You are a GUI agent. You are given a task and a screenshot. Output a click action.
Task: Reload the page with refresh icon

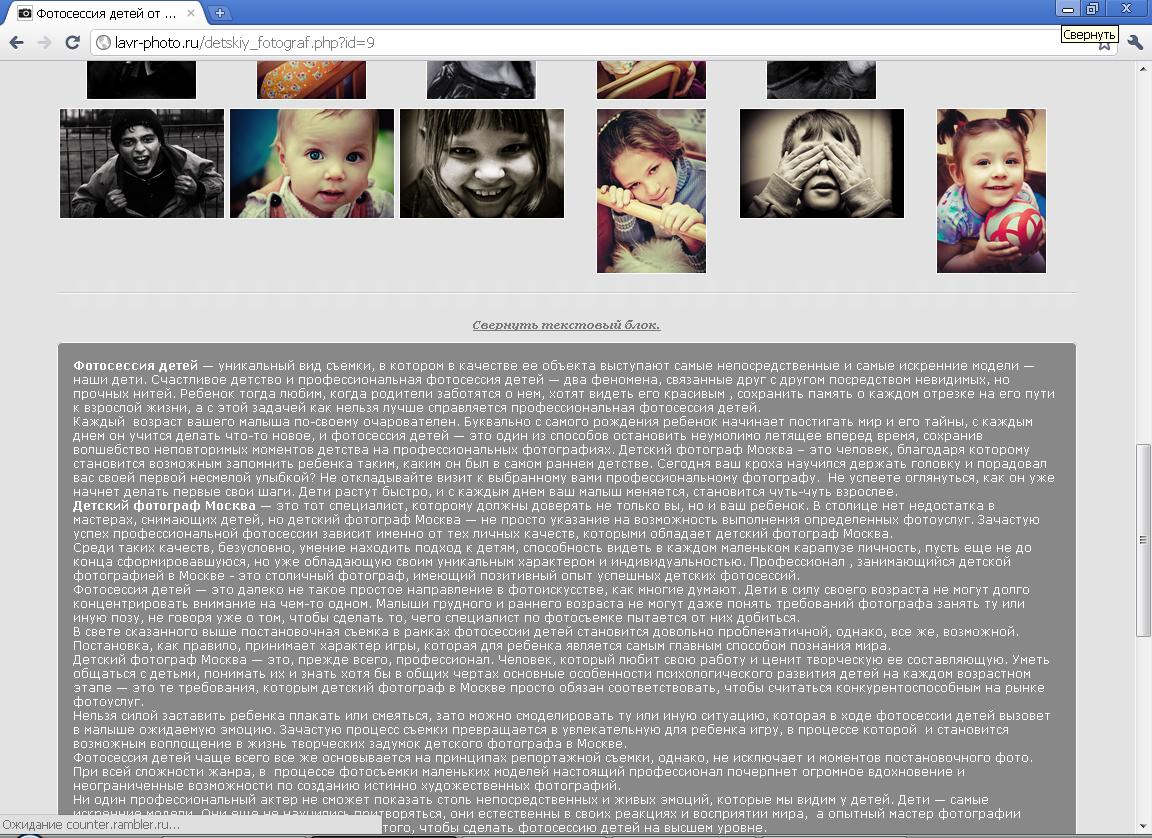tap(72, 43)
